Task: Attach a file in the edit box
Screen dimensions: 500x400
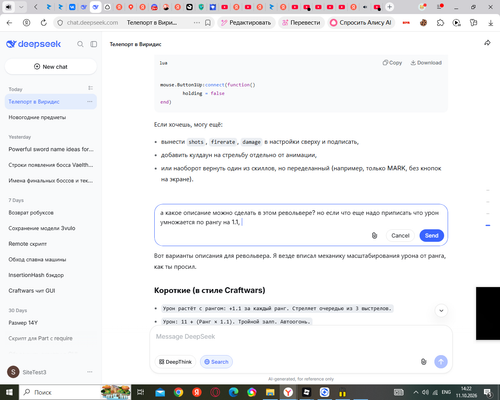Action: pos(374,235)
